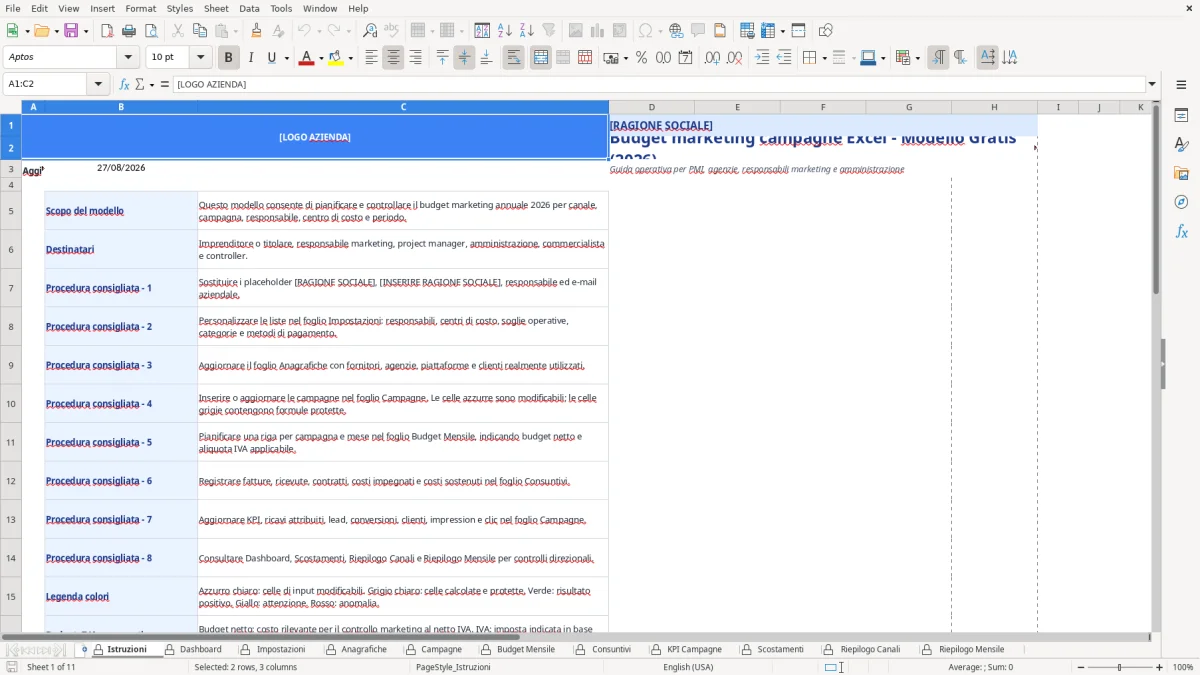This screenshot has height=675, width=1200.
Task: Open the sidebar Functions deck
Action: 1181,231
